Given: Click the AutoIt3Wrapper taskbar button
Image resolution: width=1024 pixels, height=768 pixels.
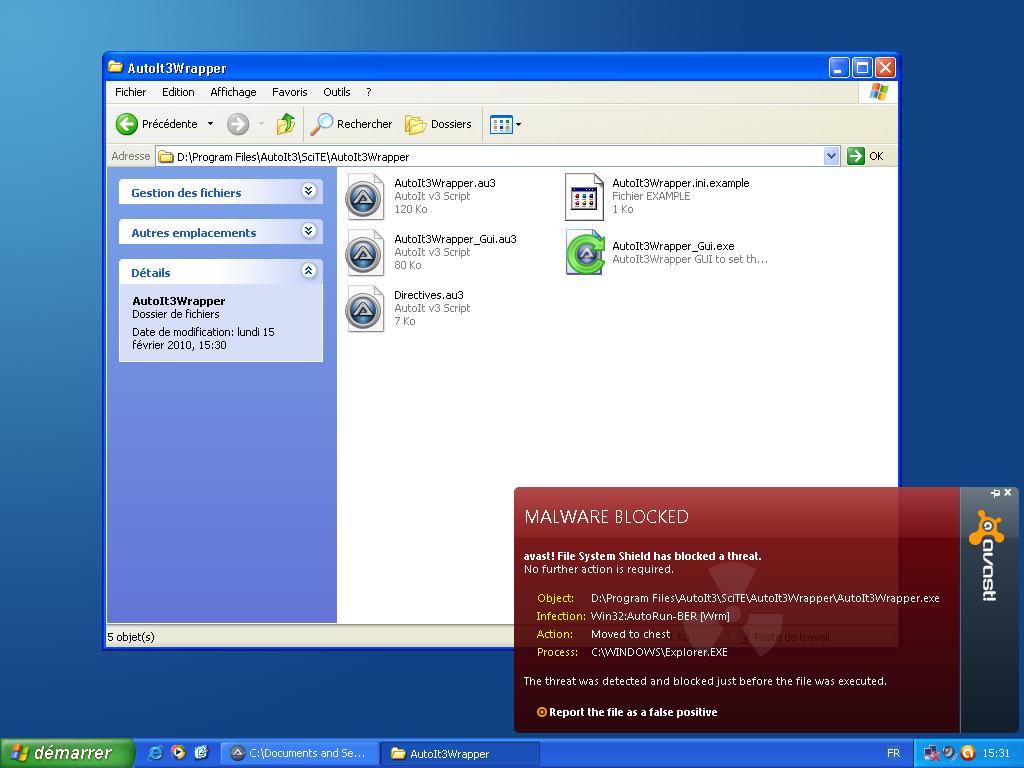Looking at the screenshot, I should click(x=460, y=753).
